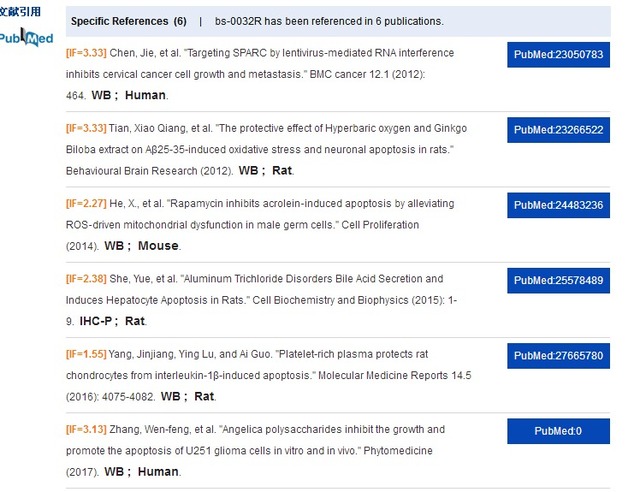Click the Chinese 文献引用 heading

click(x=22, y=13)
